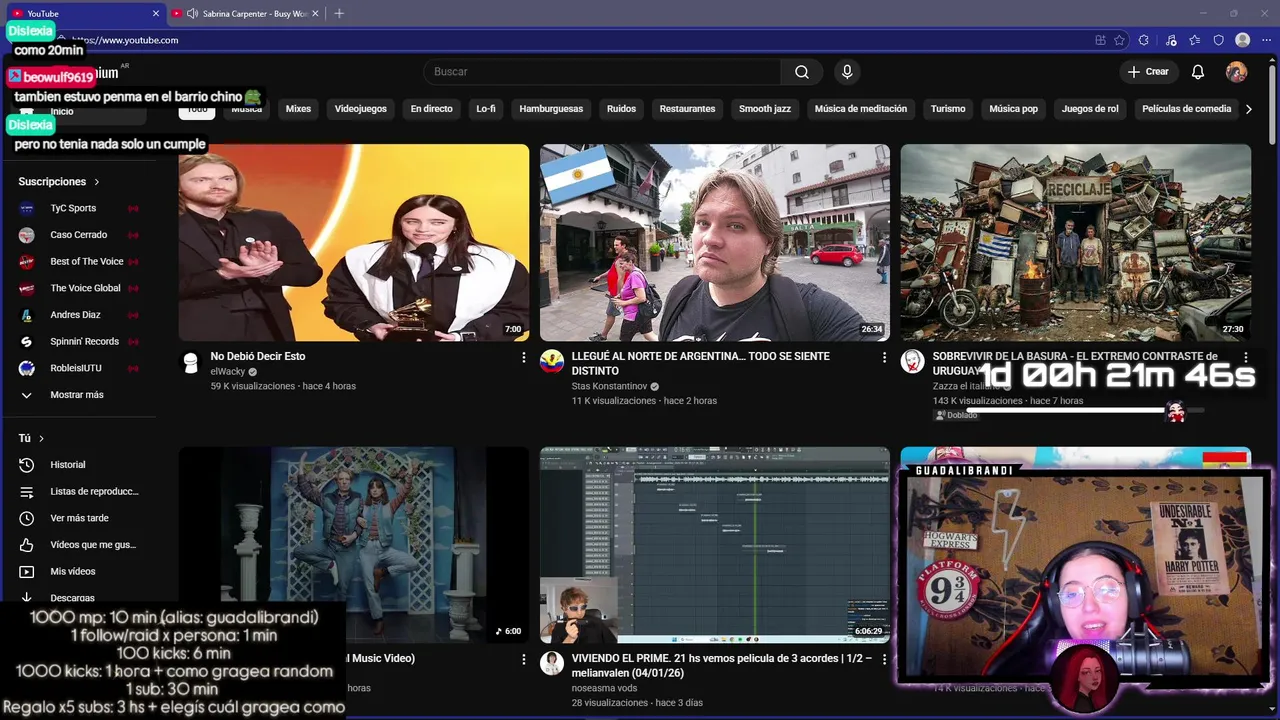Open Zazza el italiano channel link
The image size is (1280, 720).
pos(966,386)
